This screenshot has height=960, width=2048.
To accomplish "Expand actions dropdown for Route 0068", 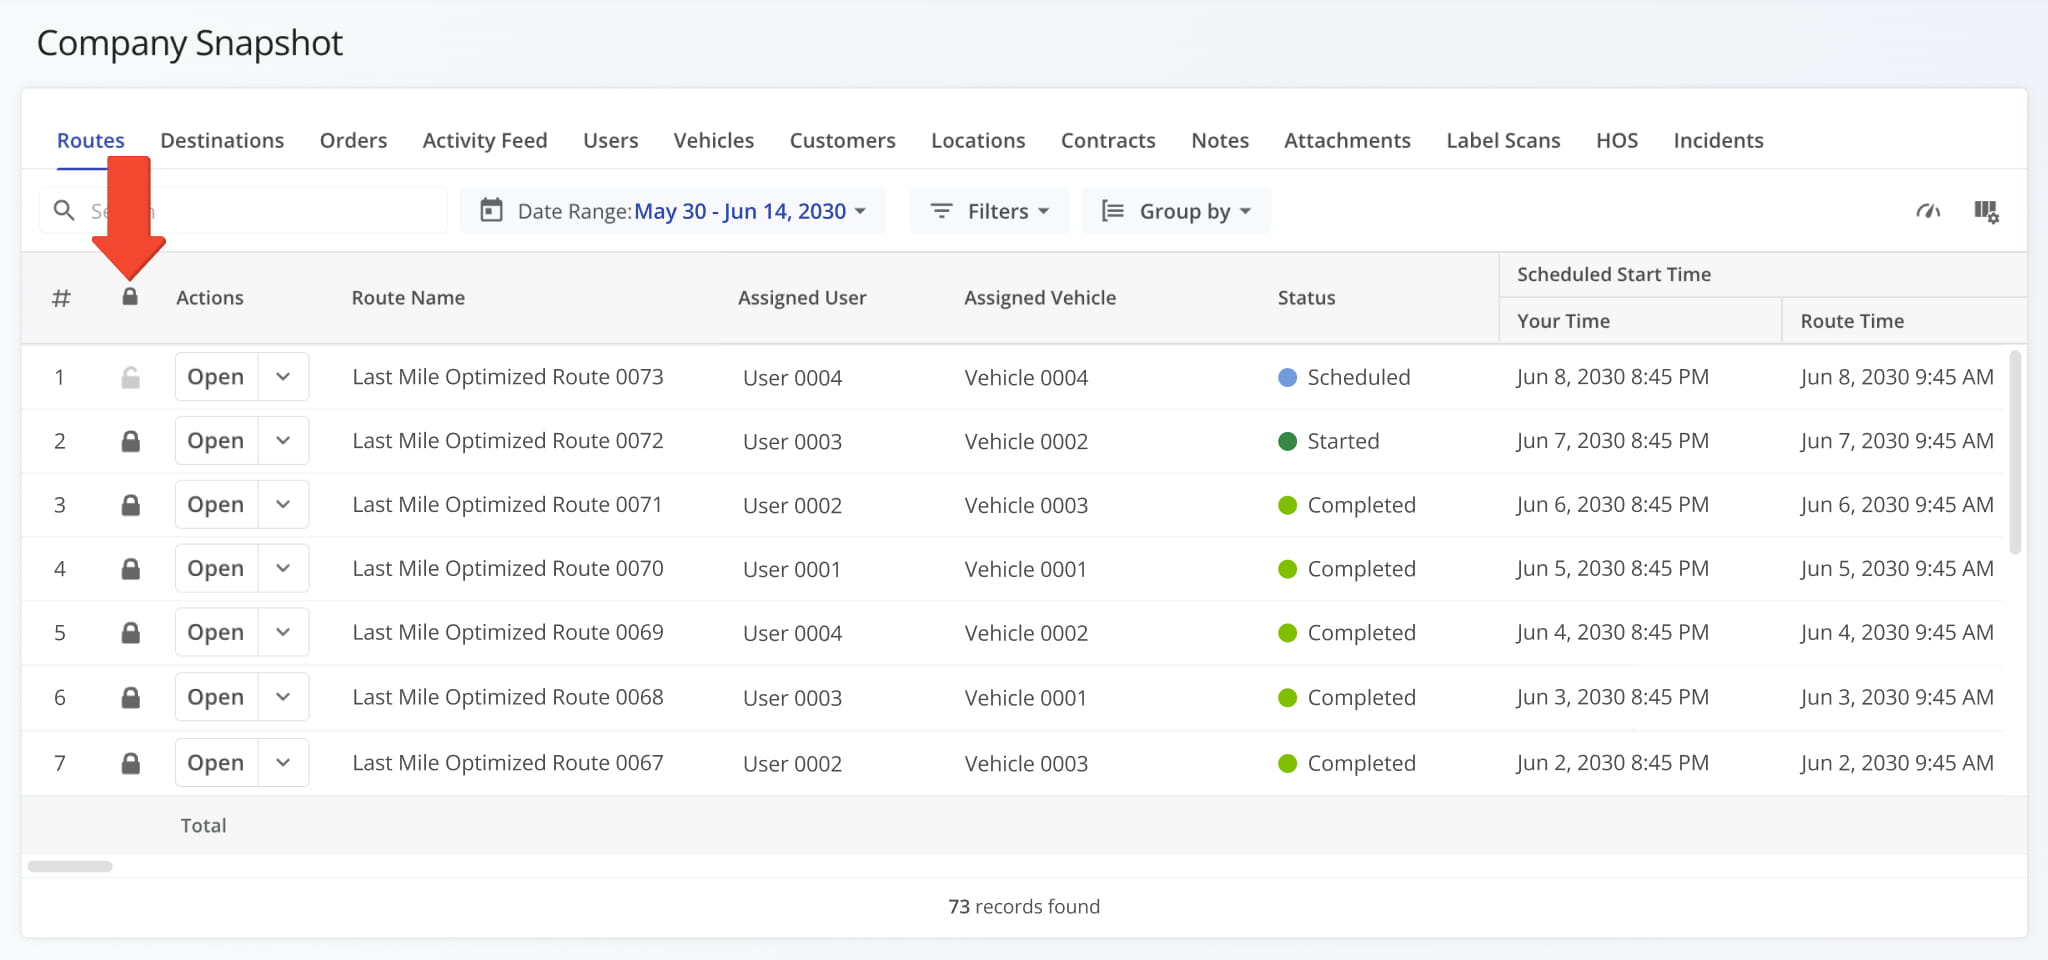I will [x=283, y=697].
